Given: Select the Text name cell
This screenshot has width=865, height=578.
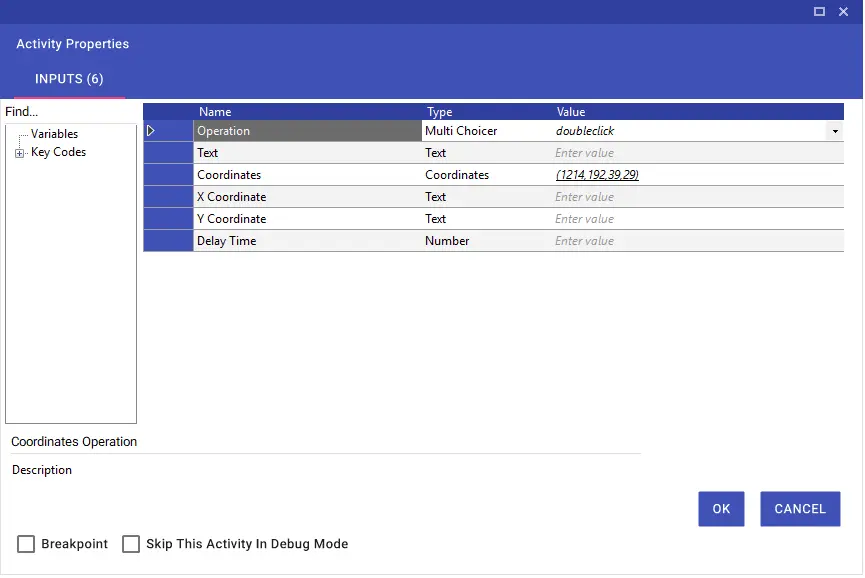Looking at the screenshot, I should 307,153.
